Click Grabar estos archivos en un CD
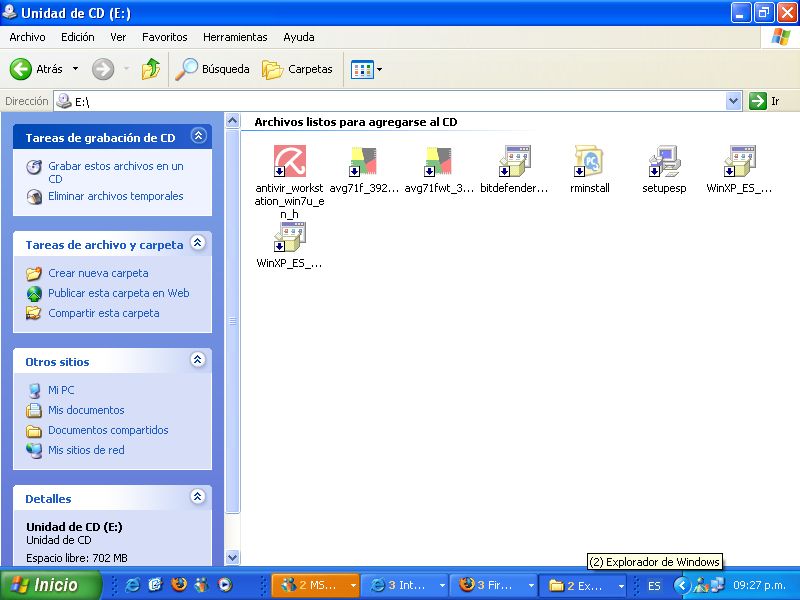The image size is (800, 600). 115,172
